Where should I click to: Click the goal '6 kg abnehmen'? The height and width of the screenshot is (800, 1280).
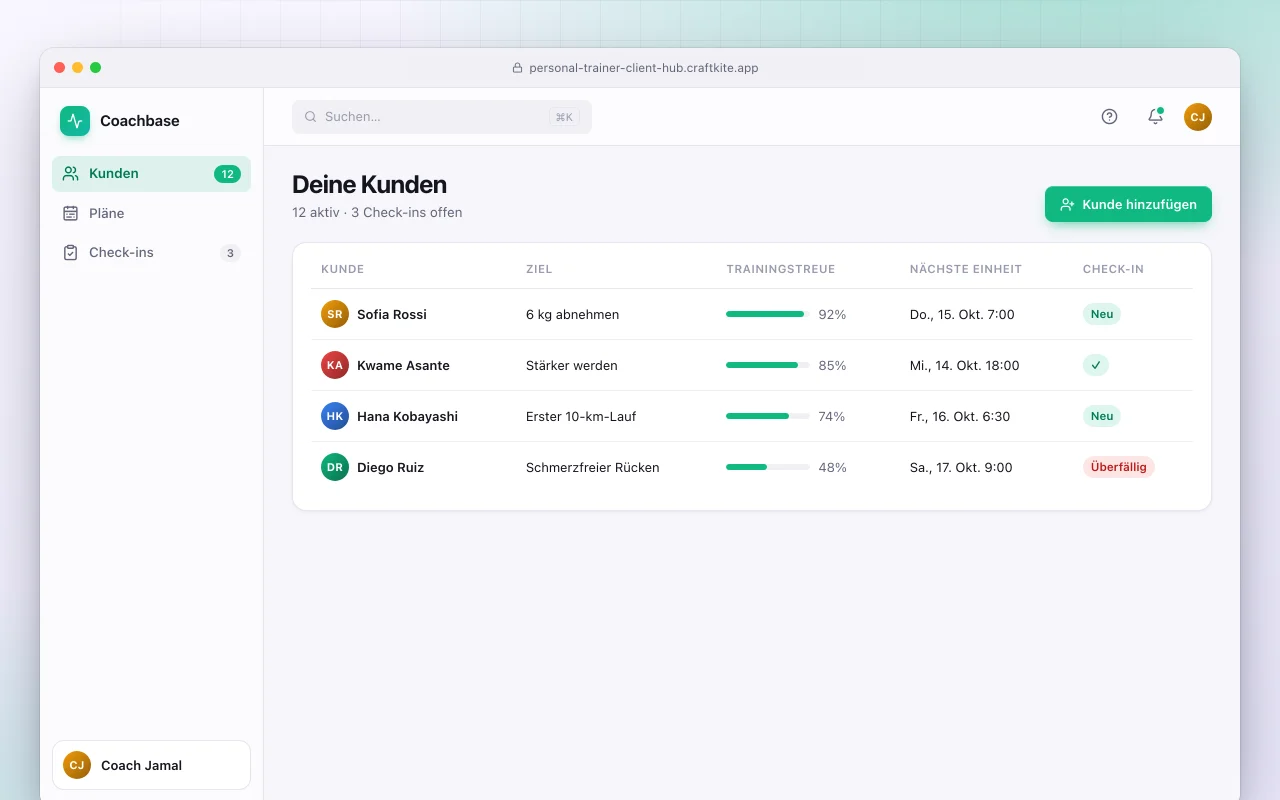tap(572, 314)
